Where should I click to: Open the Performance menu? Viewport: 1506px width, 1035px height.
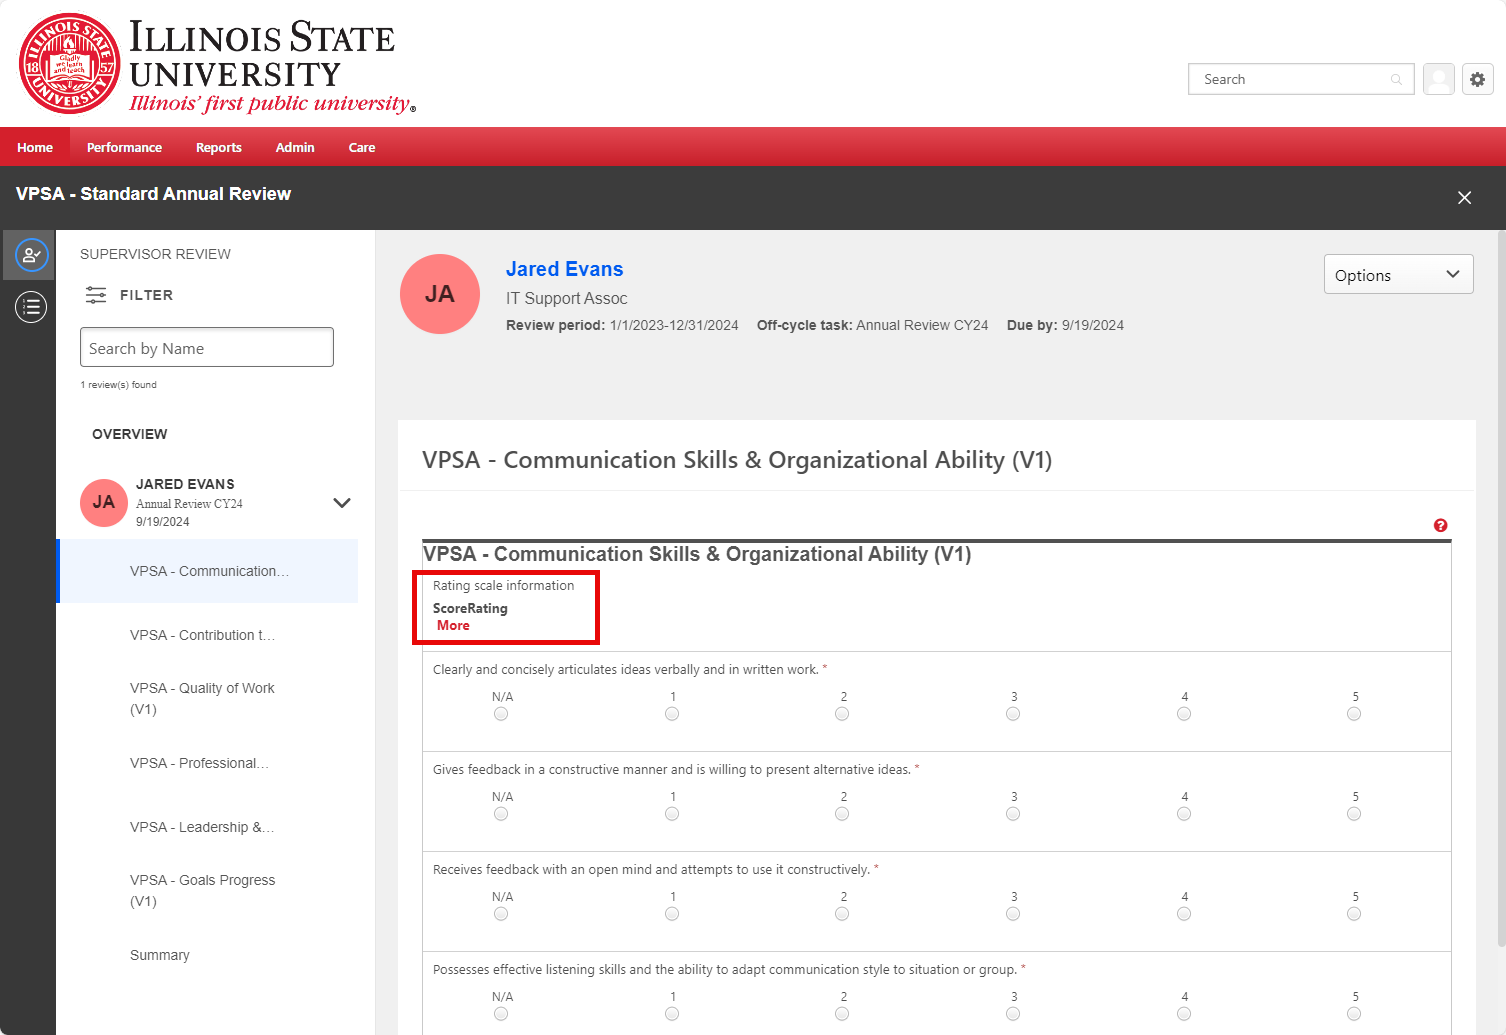click(124, 147)
